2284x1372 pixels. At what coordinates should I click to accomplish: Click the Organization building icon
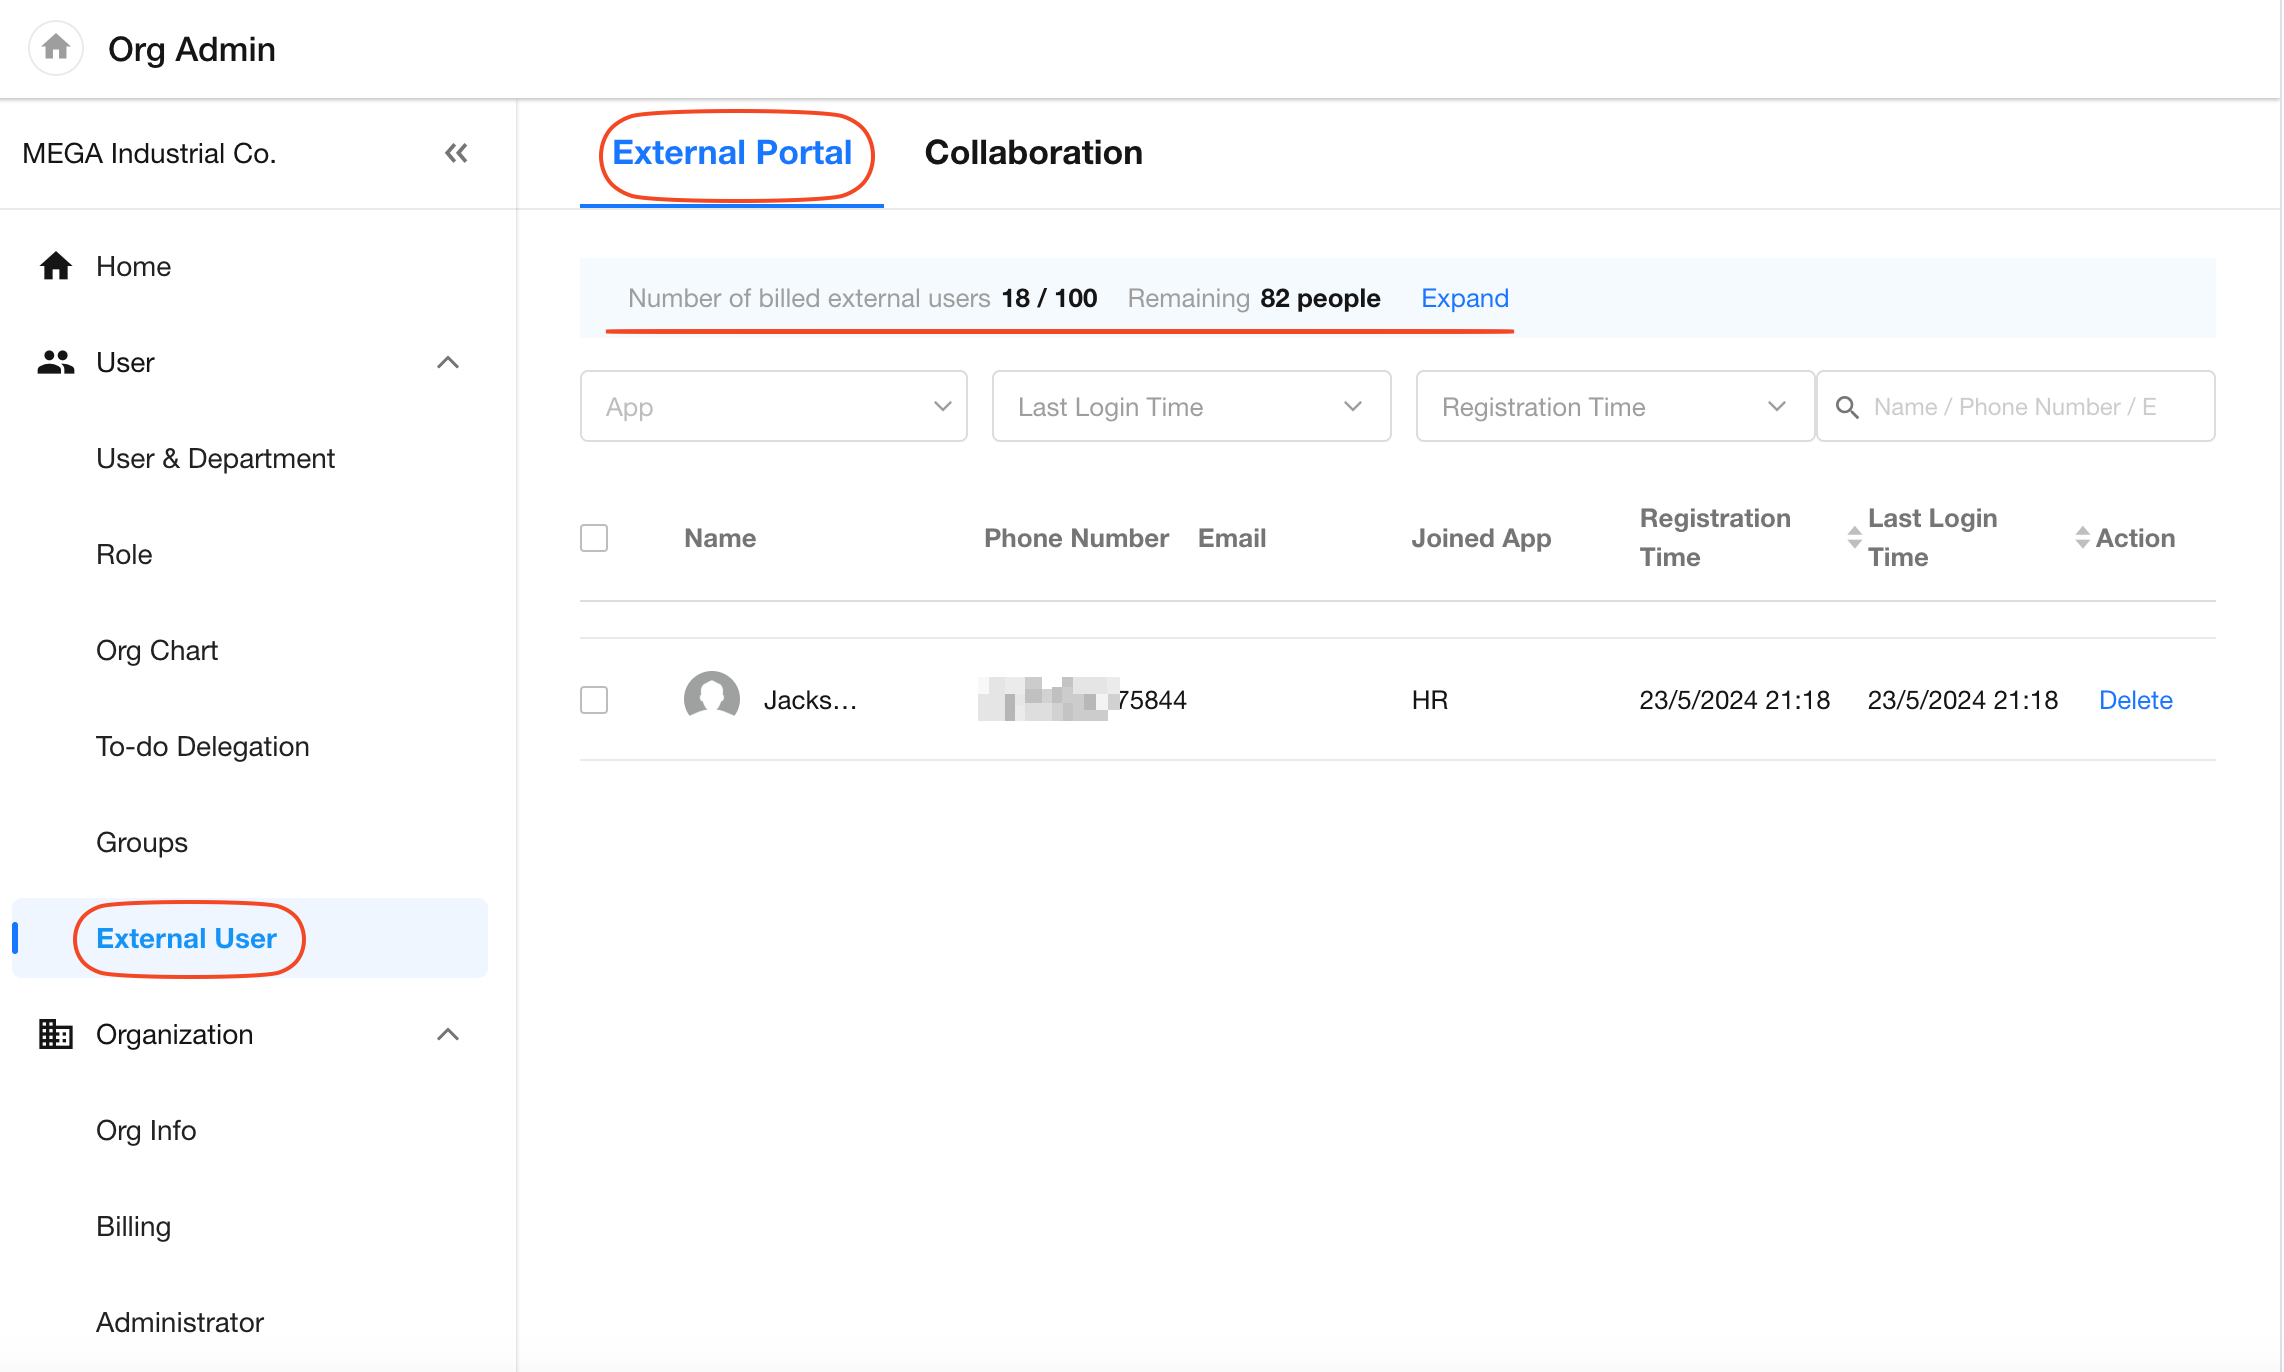pos(56,1034)
